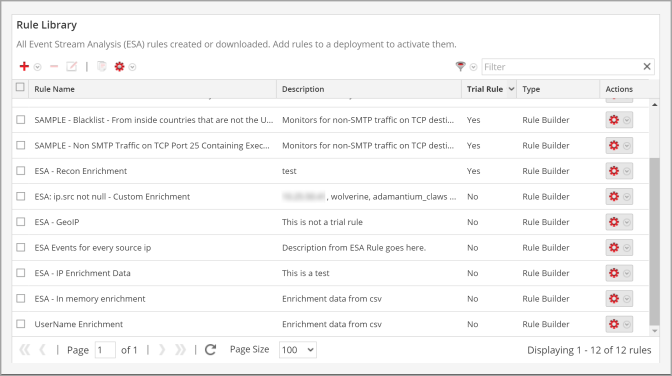Click gear action for SAMPLE - Blacklist rule

(614, 120)
